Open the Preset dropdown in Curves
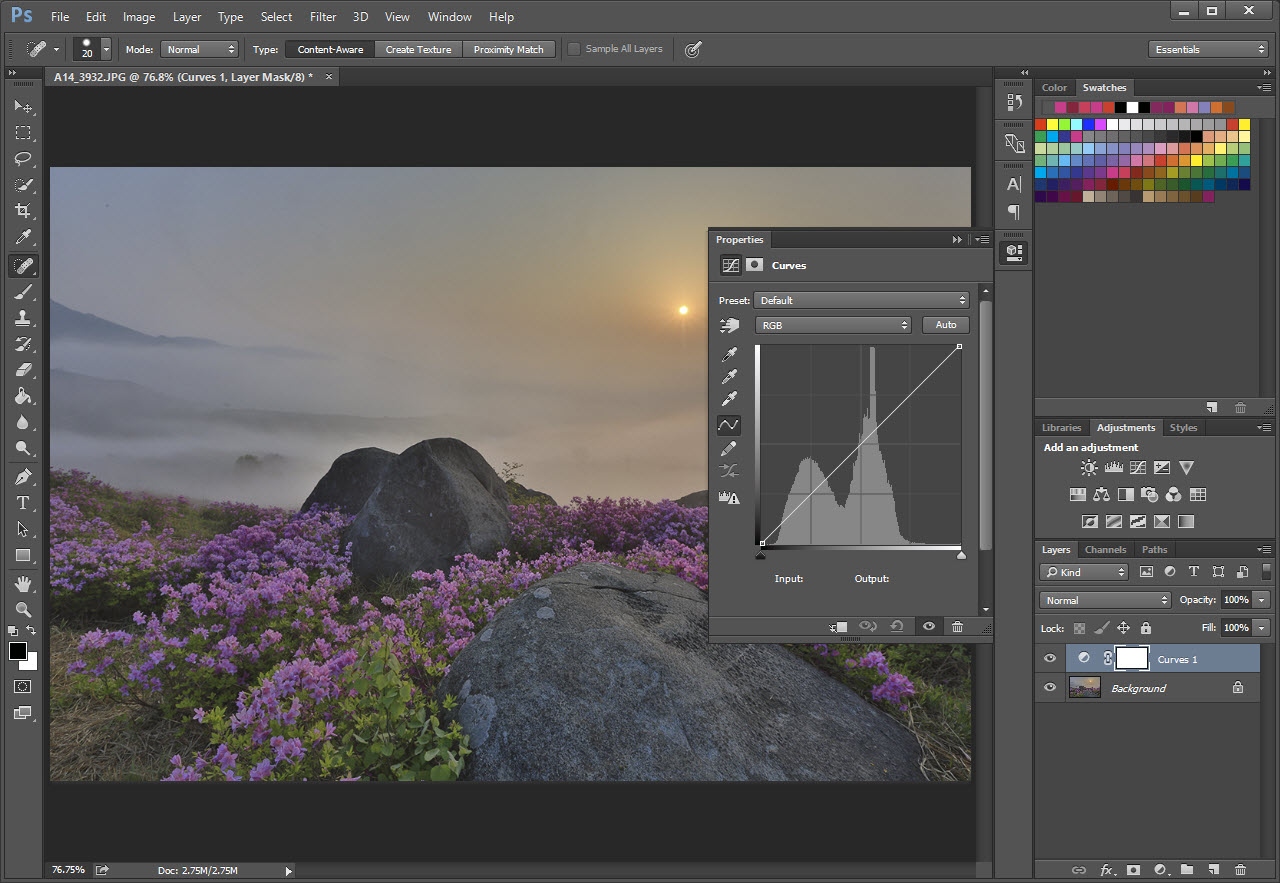Viewport: 1280px width, 883px height. pyautogui.click(x=862, y=300)
